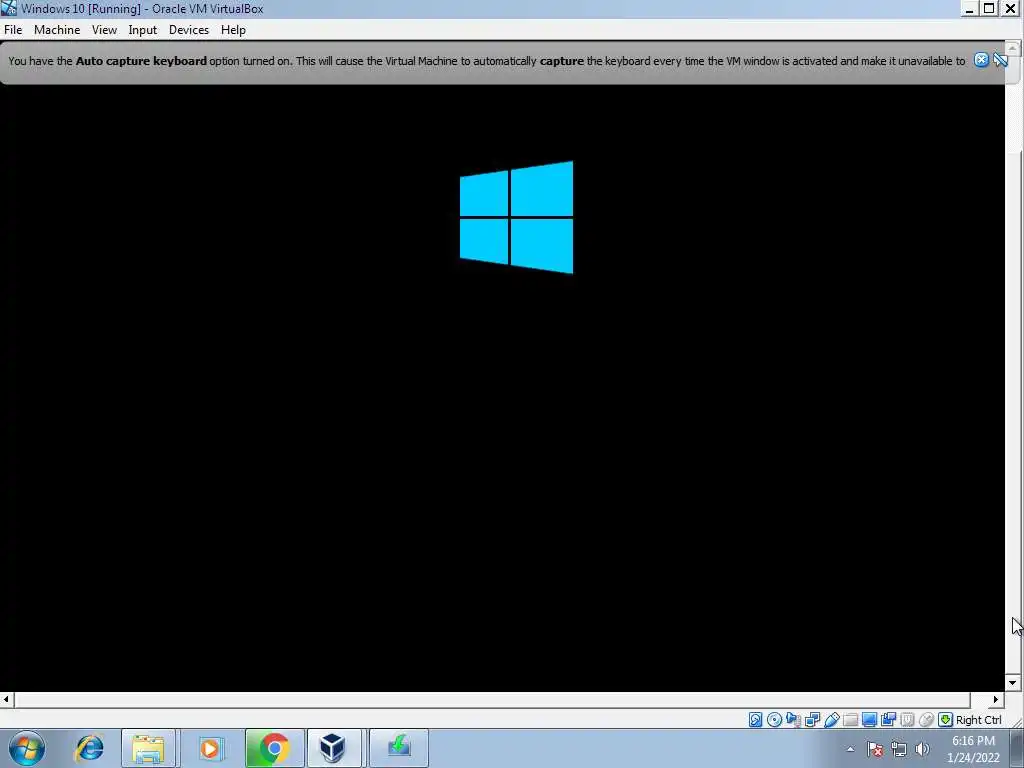
Task: Click the horizontal scrollbar right arrow
Action: click(995, 699)
